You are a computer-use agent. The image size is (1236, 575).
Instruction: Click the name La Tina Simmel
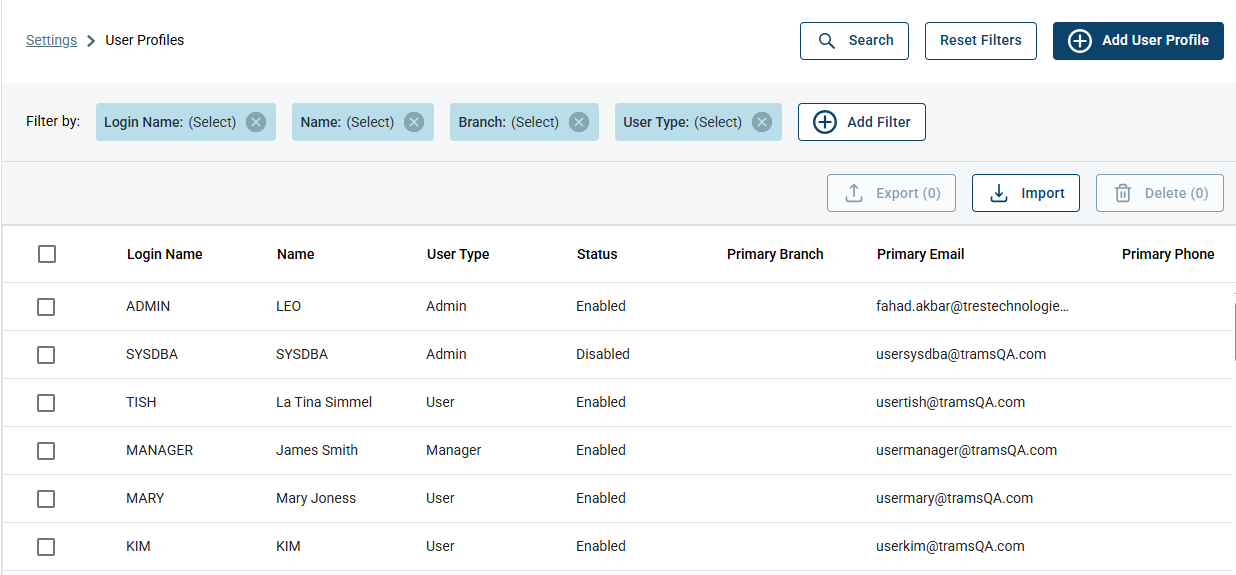pos(324,402)
